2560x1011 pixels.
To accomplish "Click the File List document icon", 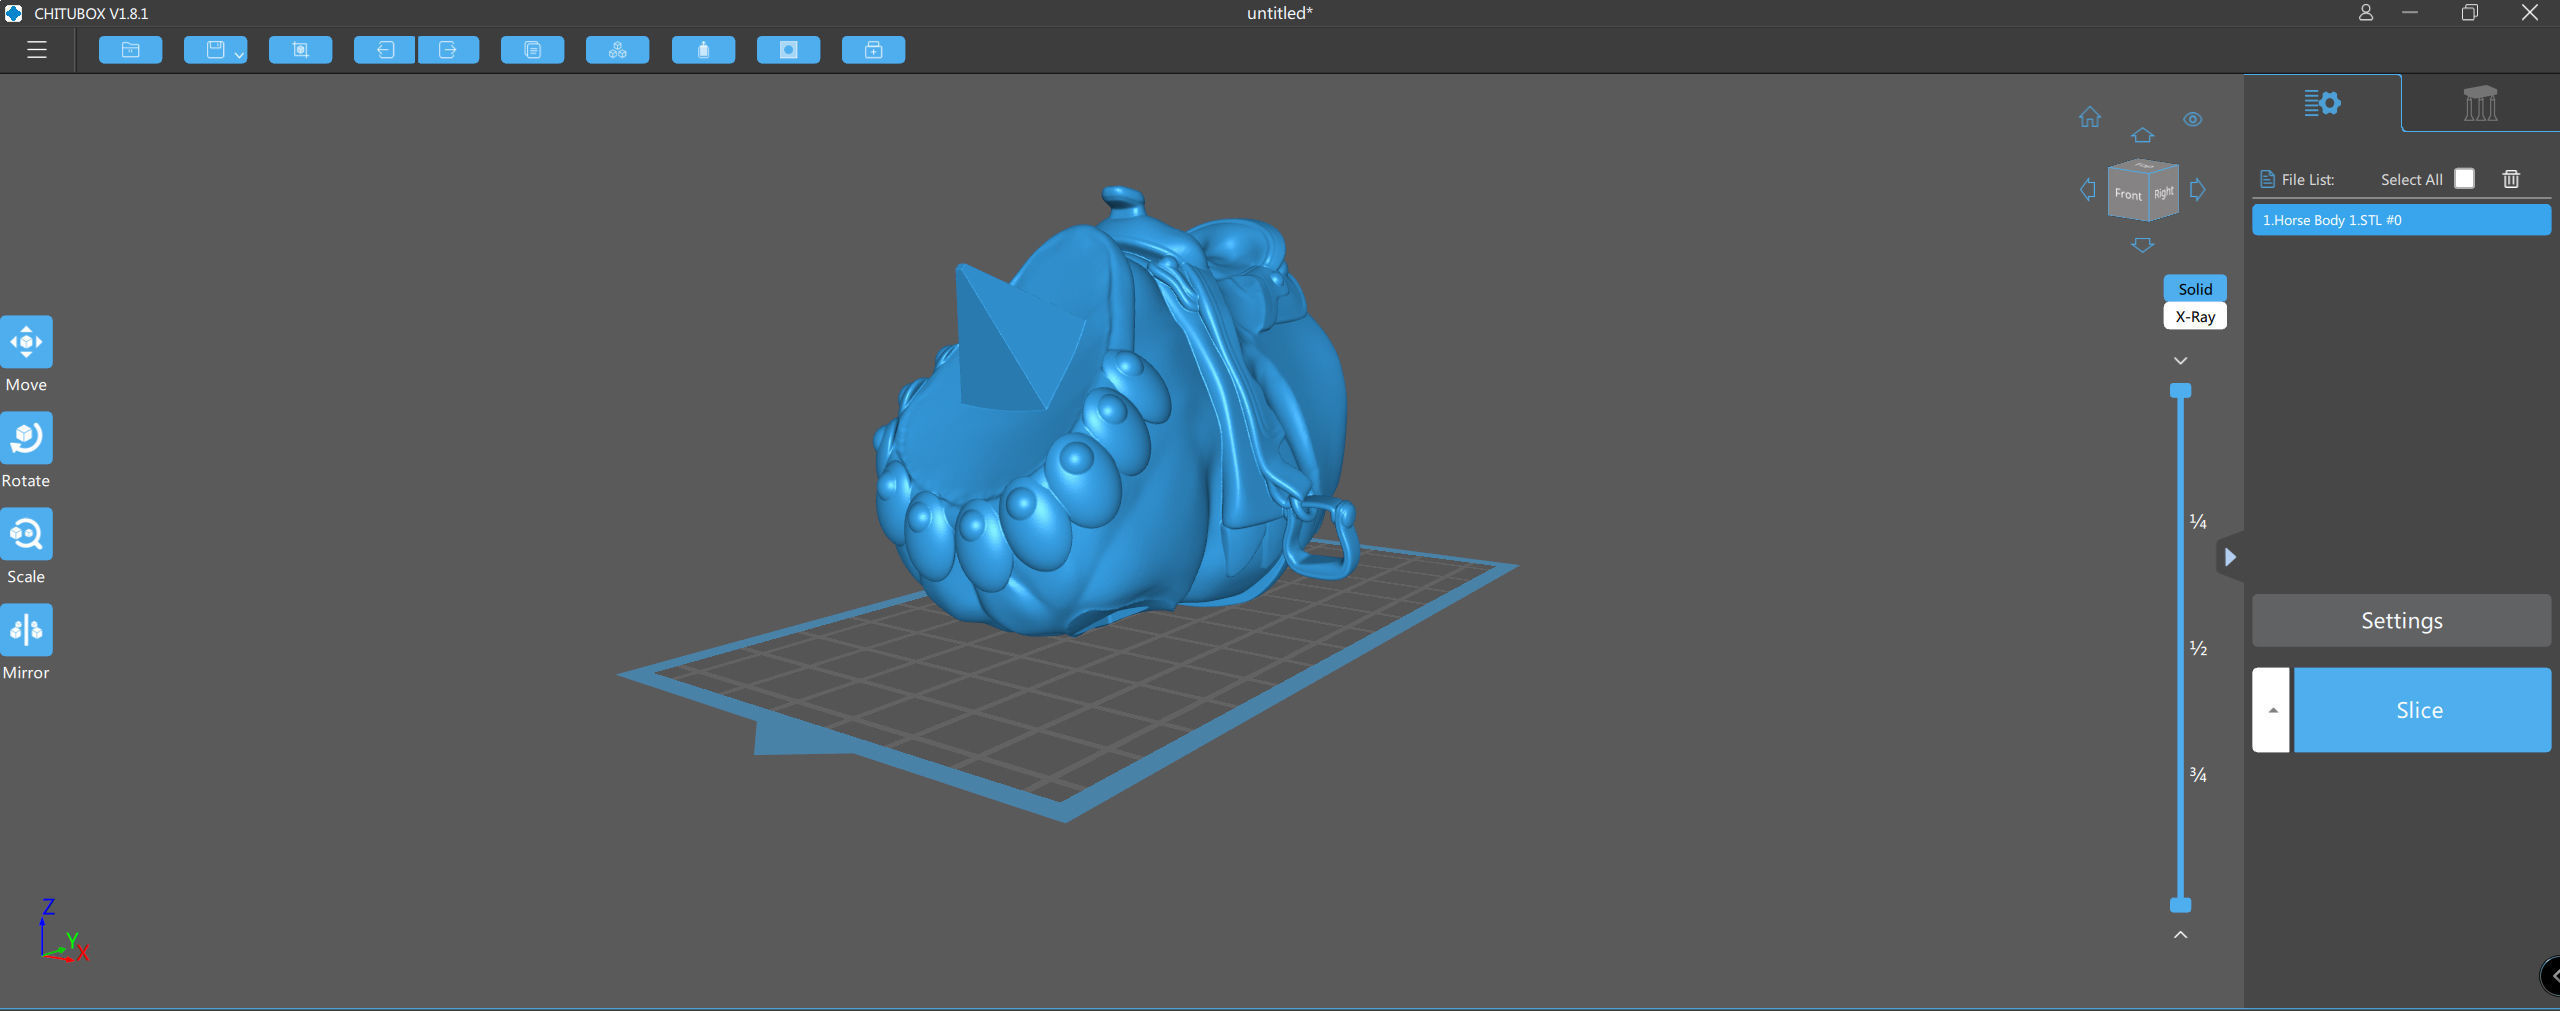I will (2267, 179).
